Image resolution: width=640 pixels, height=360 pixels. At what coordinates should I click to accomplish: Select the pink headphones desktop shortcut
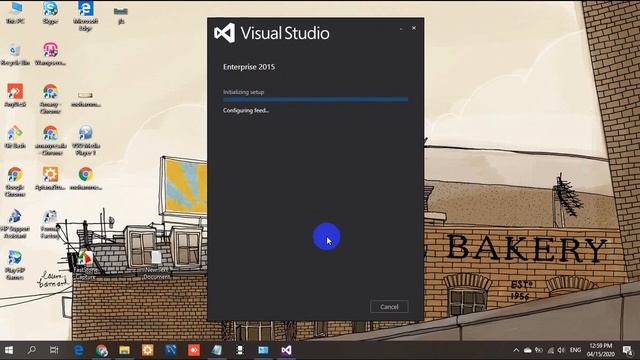click(x=50, y=54)
